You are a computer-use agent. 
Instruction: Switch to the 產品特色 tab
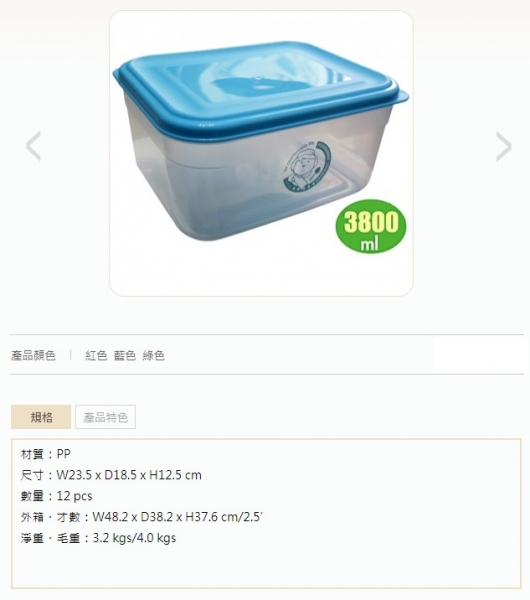(x=105, y=417)
